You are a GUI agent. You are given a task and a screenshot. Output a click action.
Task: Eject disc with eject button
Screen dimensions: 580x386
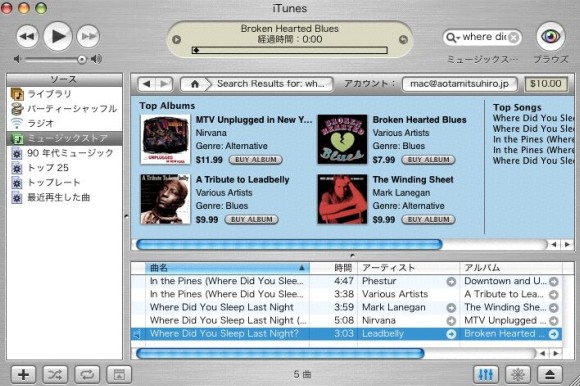click(x=550, y=375)
